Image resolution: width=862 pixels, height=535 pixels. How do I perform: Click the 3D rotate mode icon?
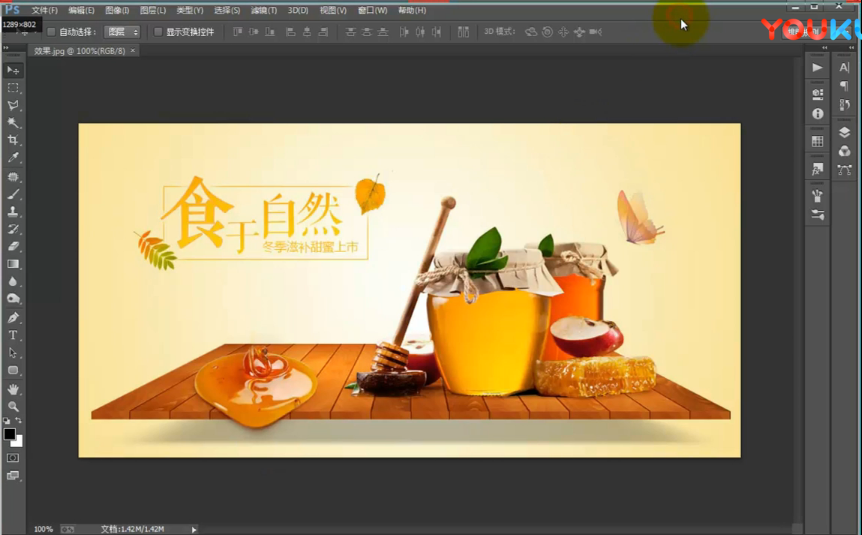531,32
